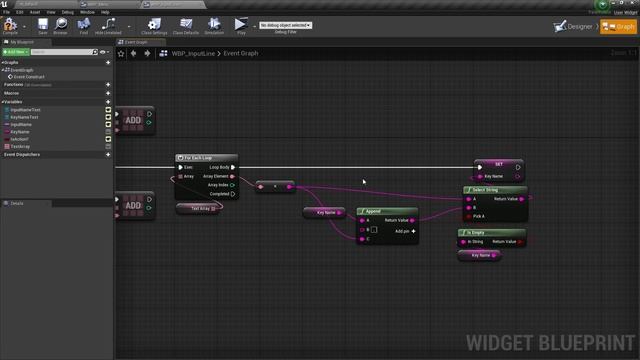Add new variable with plus icon

click(x=108, y=102)
